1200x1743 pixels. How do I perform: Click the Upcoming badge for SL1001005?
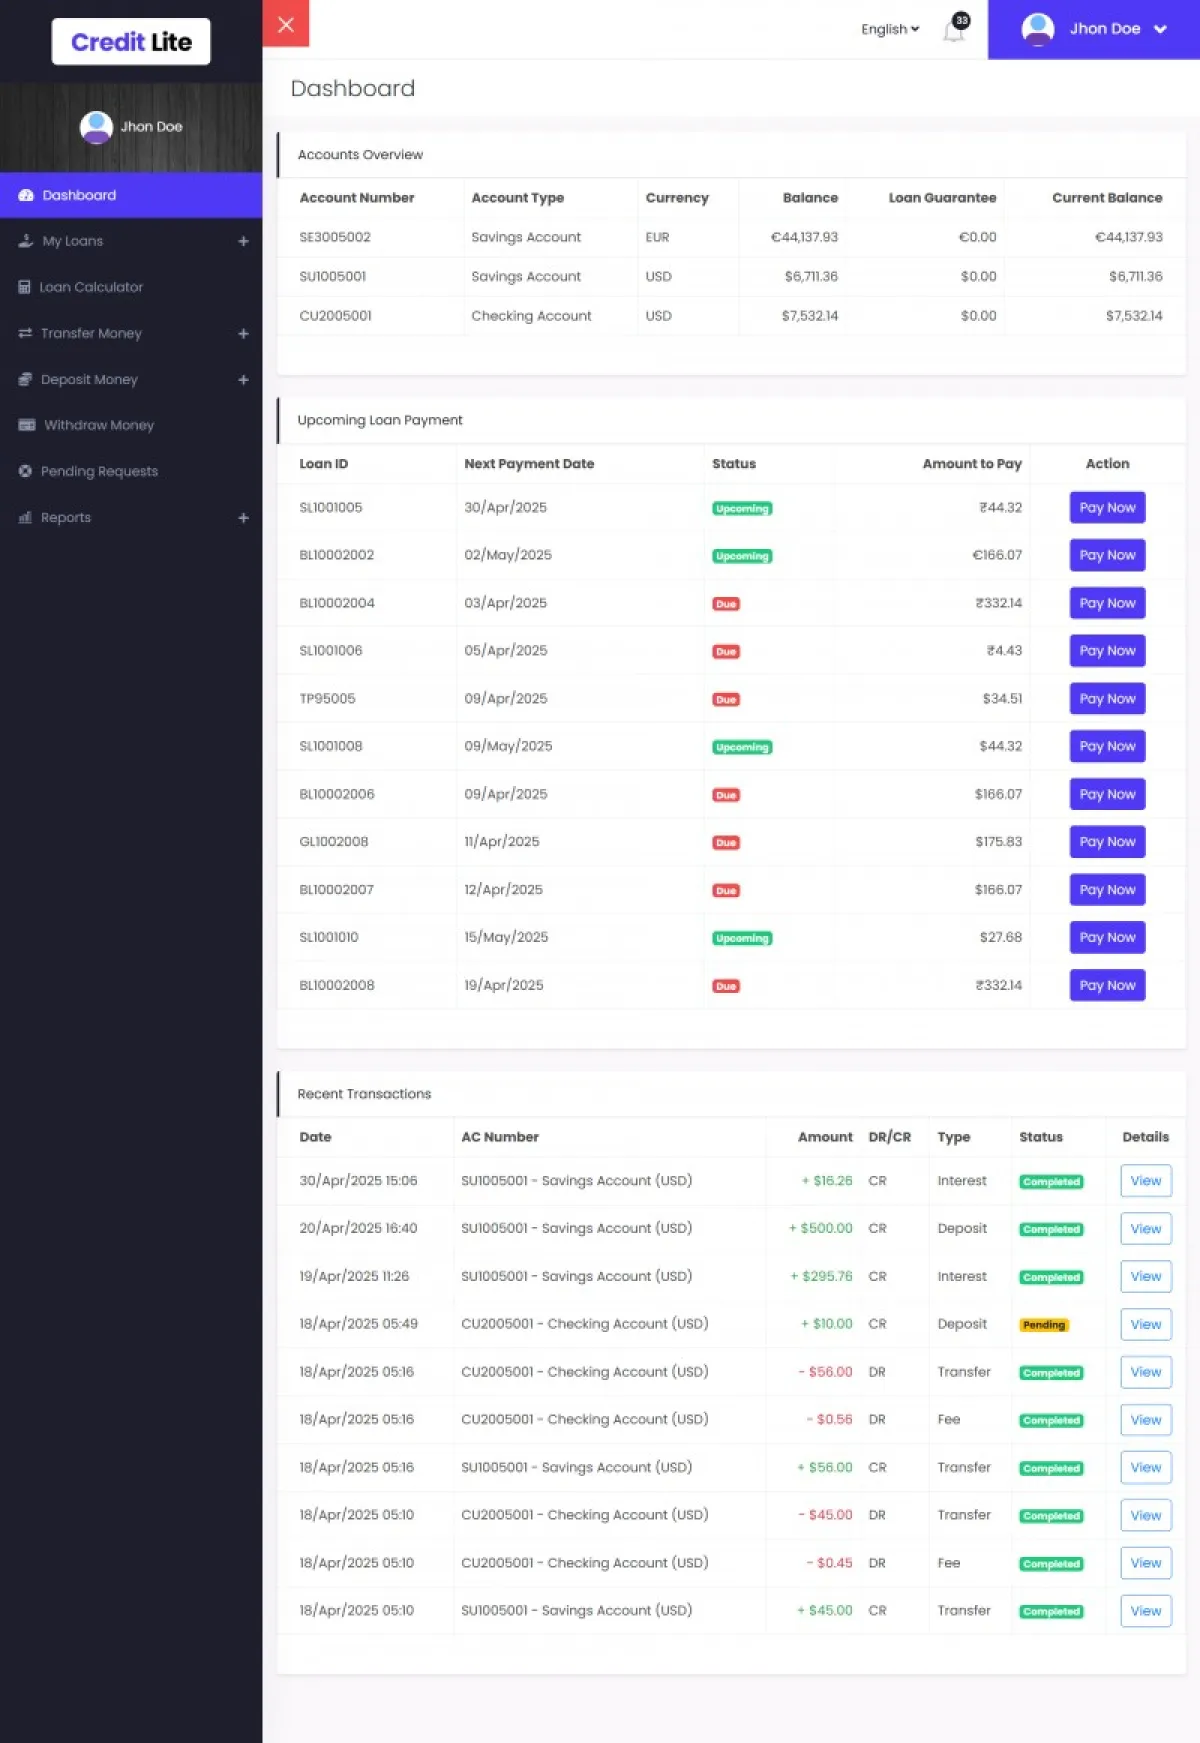[x=742, y=509]
